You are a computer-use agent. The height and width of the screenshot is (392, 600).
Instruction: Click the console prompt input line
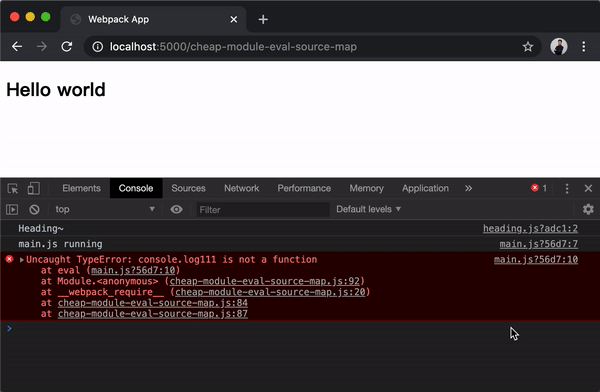[300, 328]
